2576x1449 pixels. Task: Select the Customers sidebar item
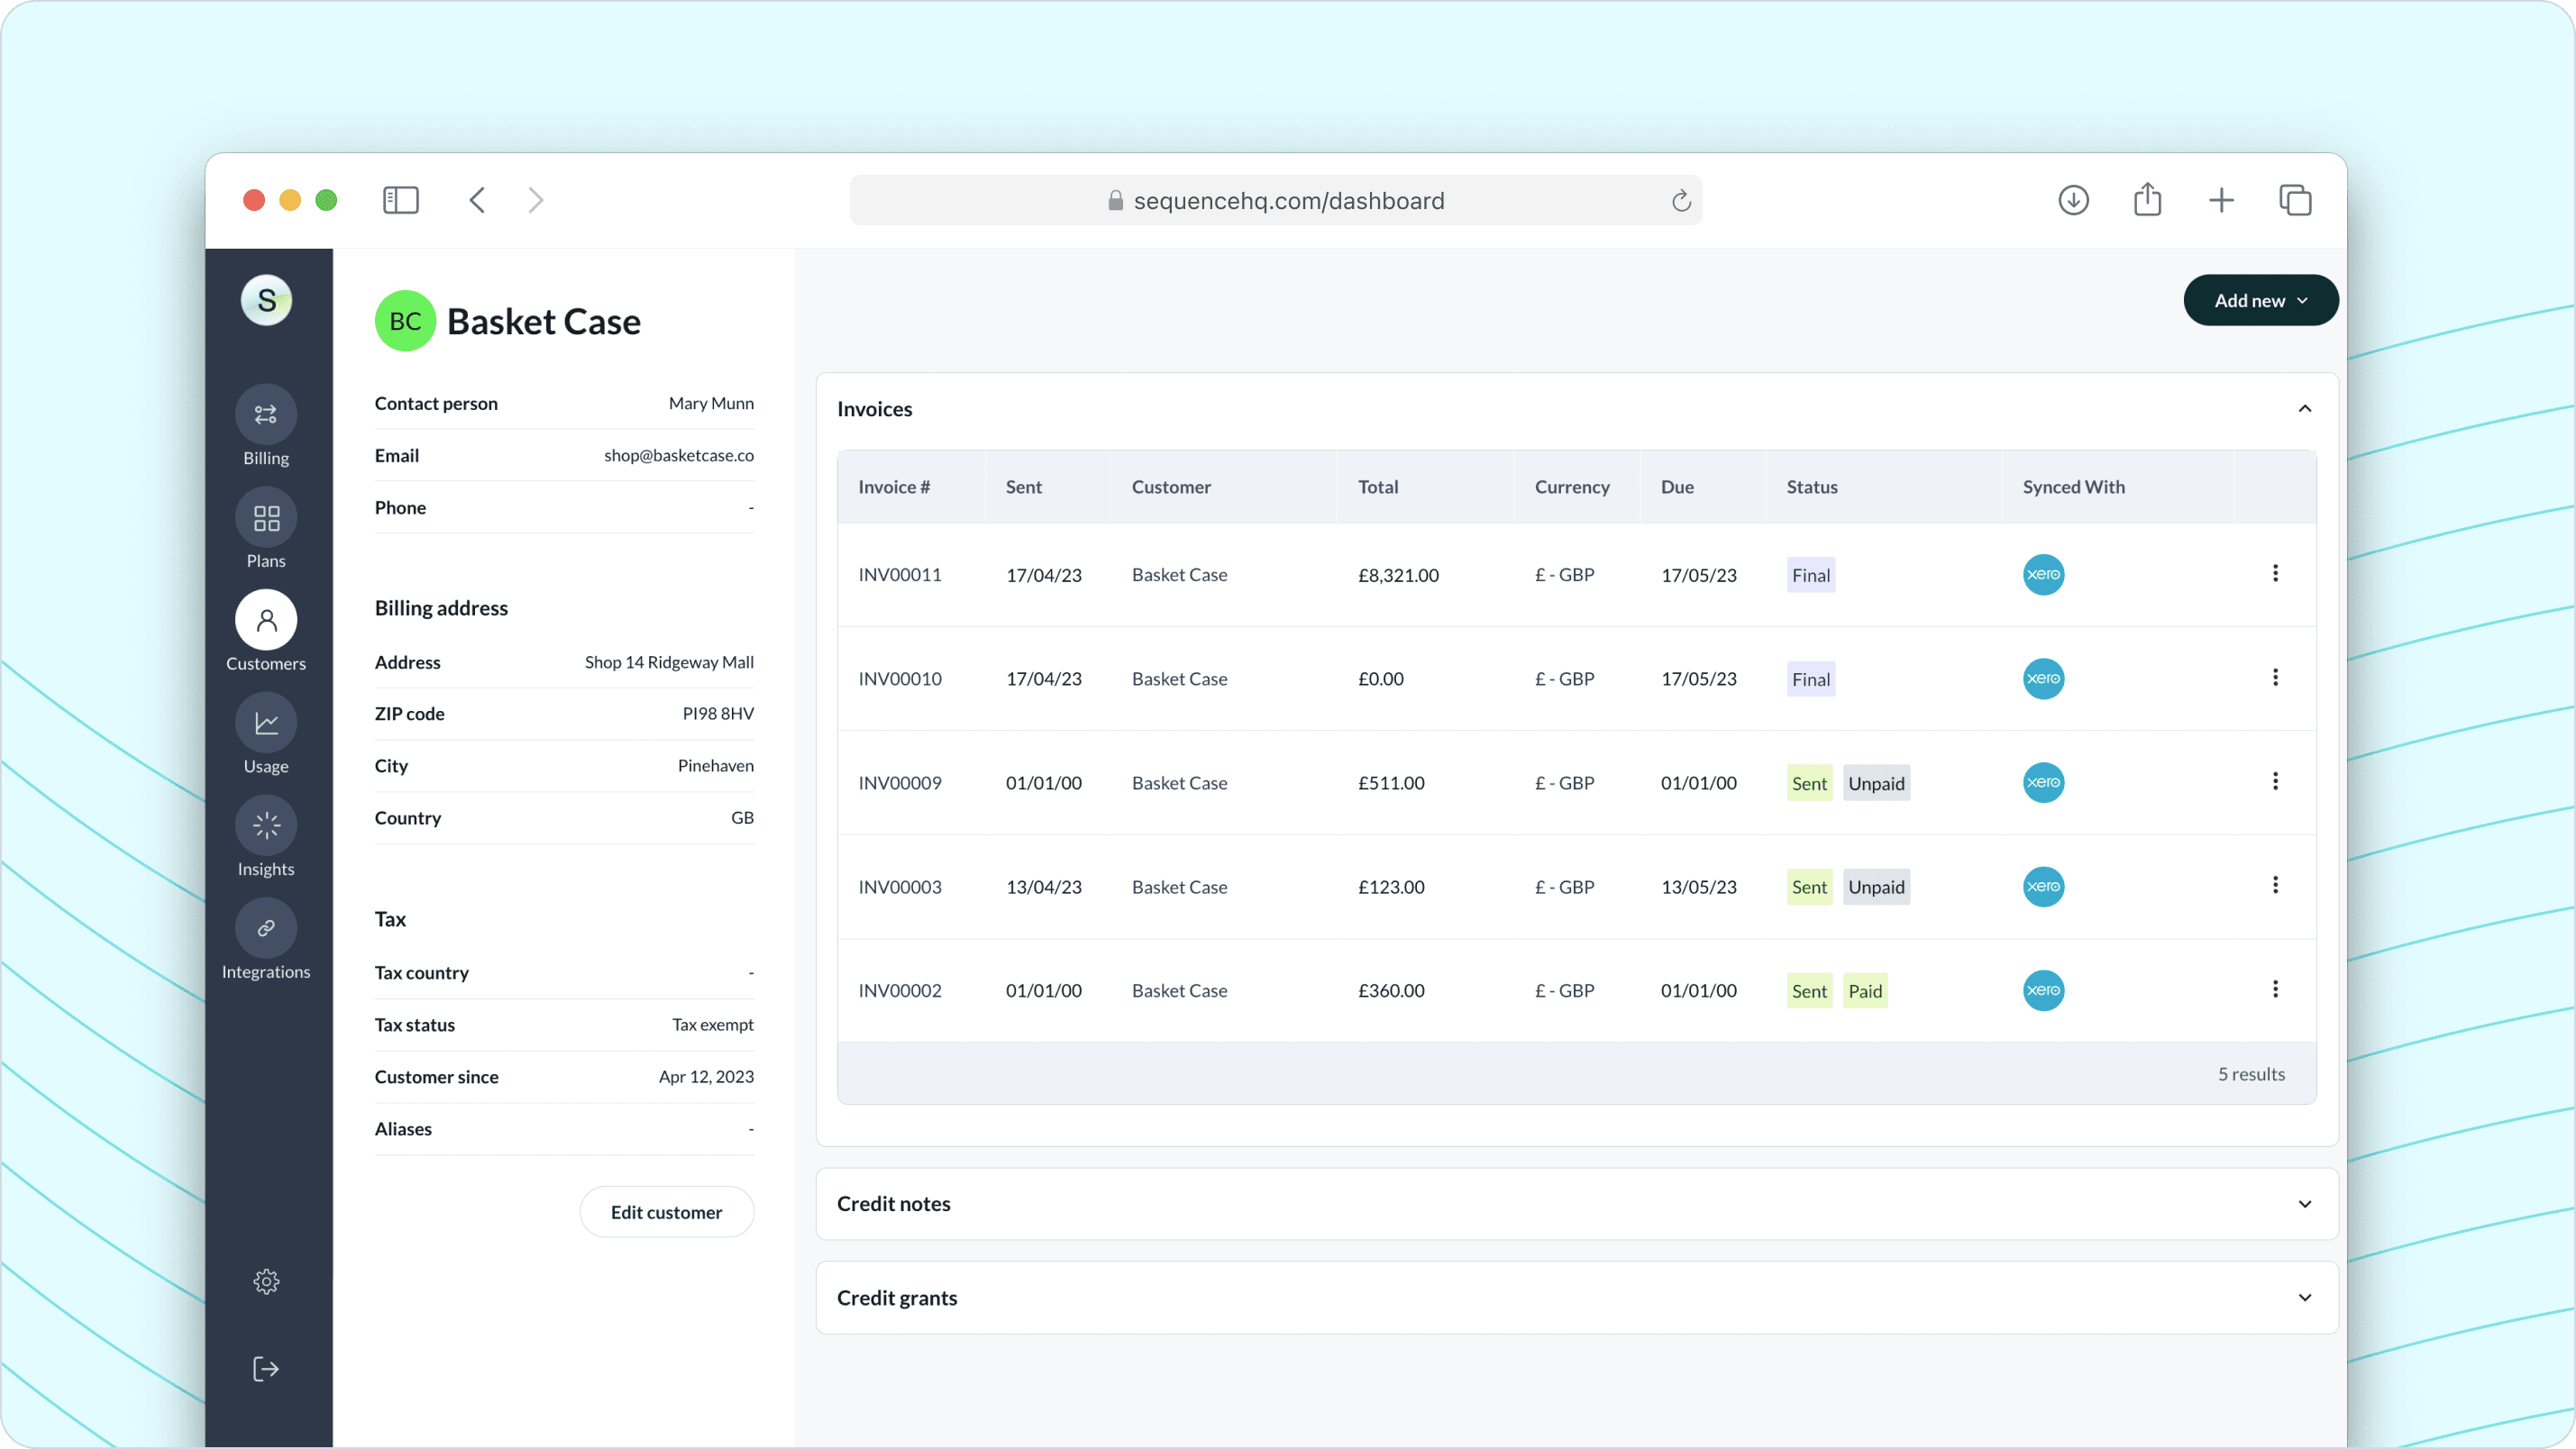click(x=266, y=620)
